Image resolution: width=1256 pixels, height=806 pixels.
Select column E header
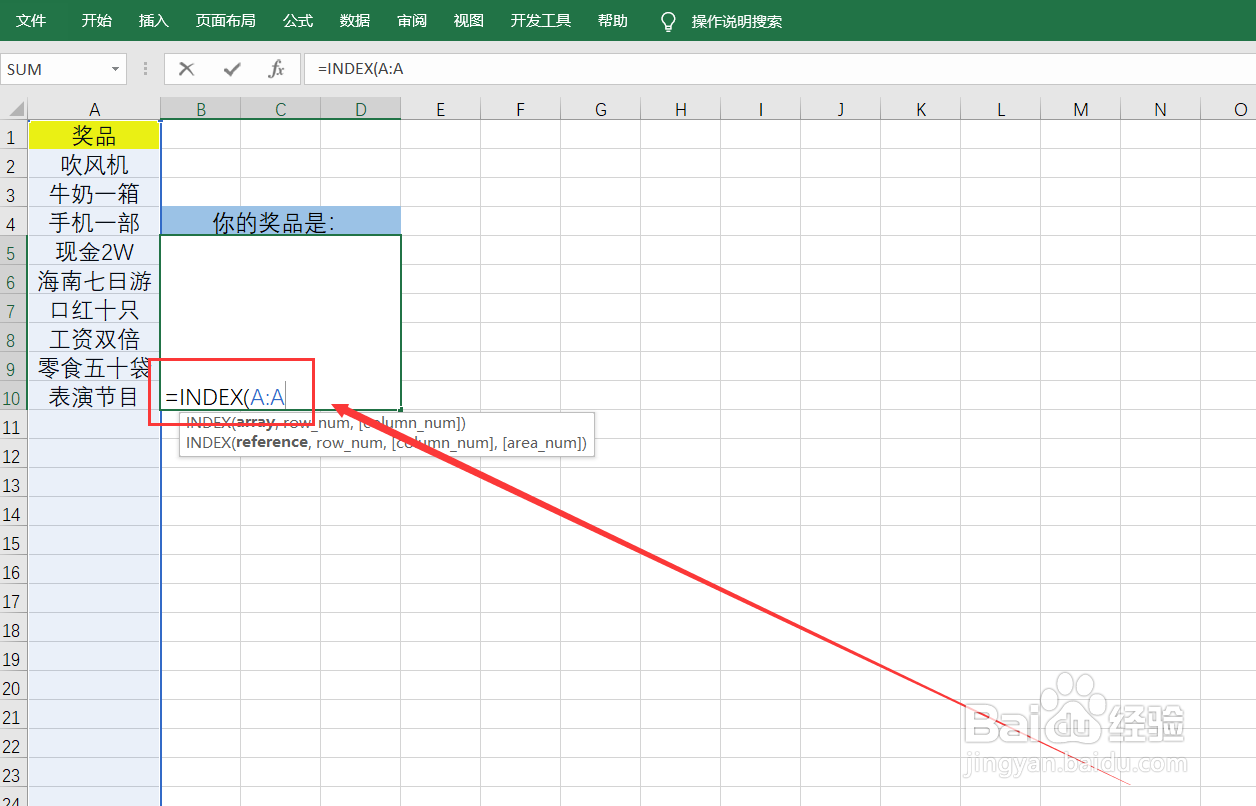click(x=441, y=109)
